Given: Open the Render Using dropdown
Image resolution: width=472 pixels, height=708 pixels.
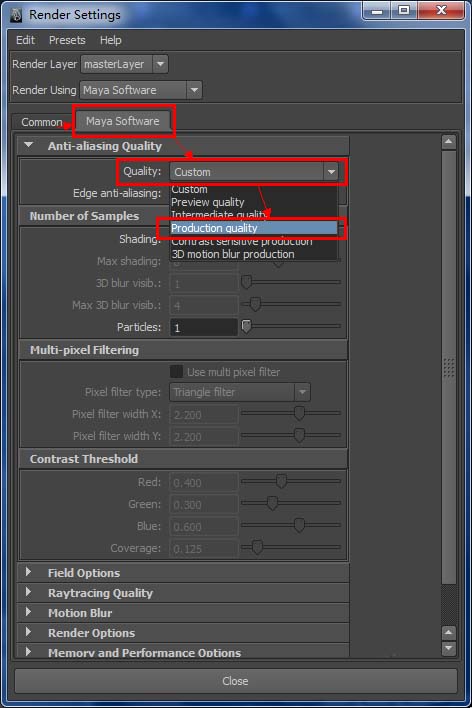Looking at the screenshot, I should (140, 90).
